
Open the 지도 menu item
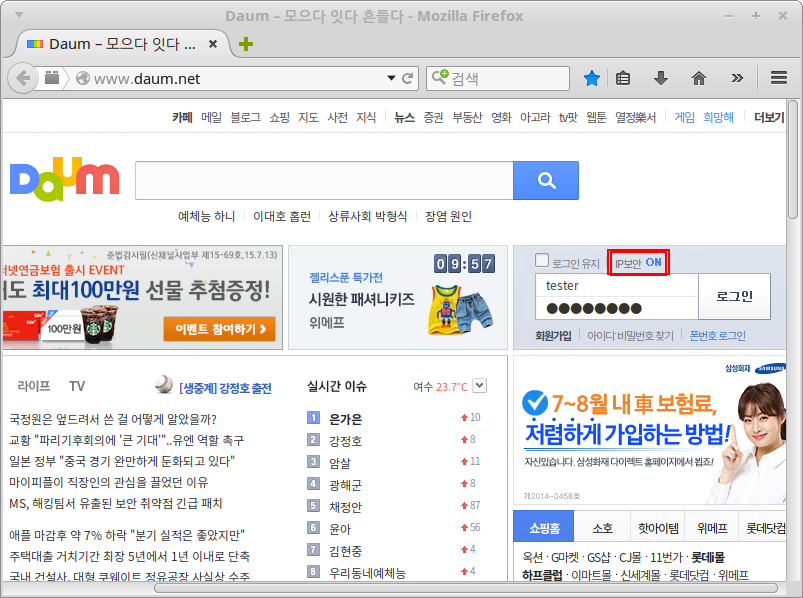308,118
